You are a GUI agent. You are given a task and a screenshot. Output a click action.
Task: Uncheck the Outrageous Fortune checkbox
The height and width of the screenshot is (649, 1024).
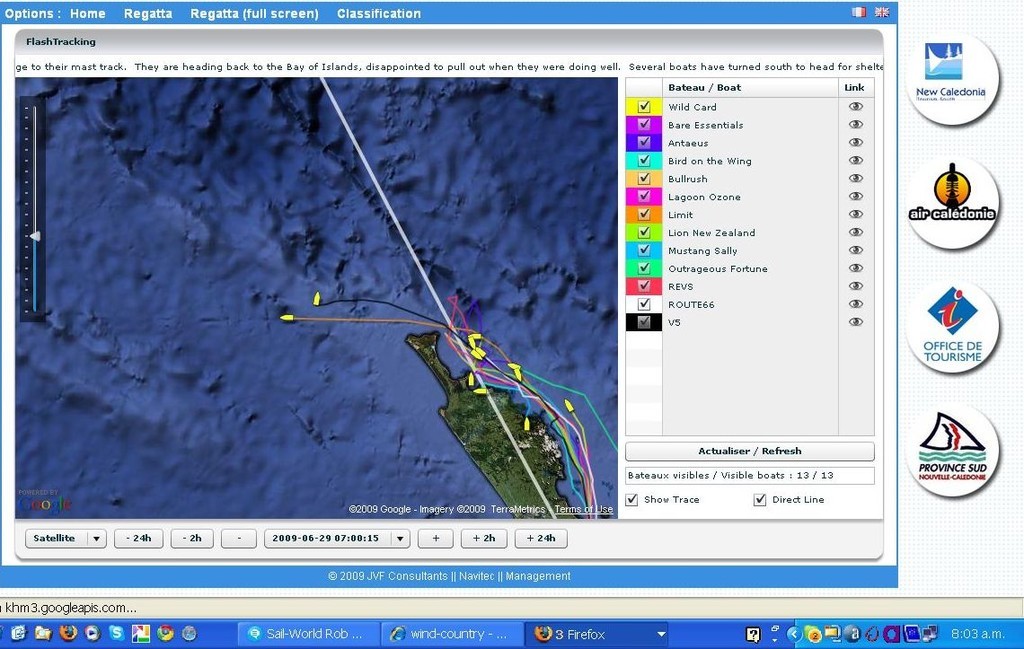point(644,268)
